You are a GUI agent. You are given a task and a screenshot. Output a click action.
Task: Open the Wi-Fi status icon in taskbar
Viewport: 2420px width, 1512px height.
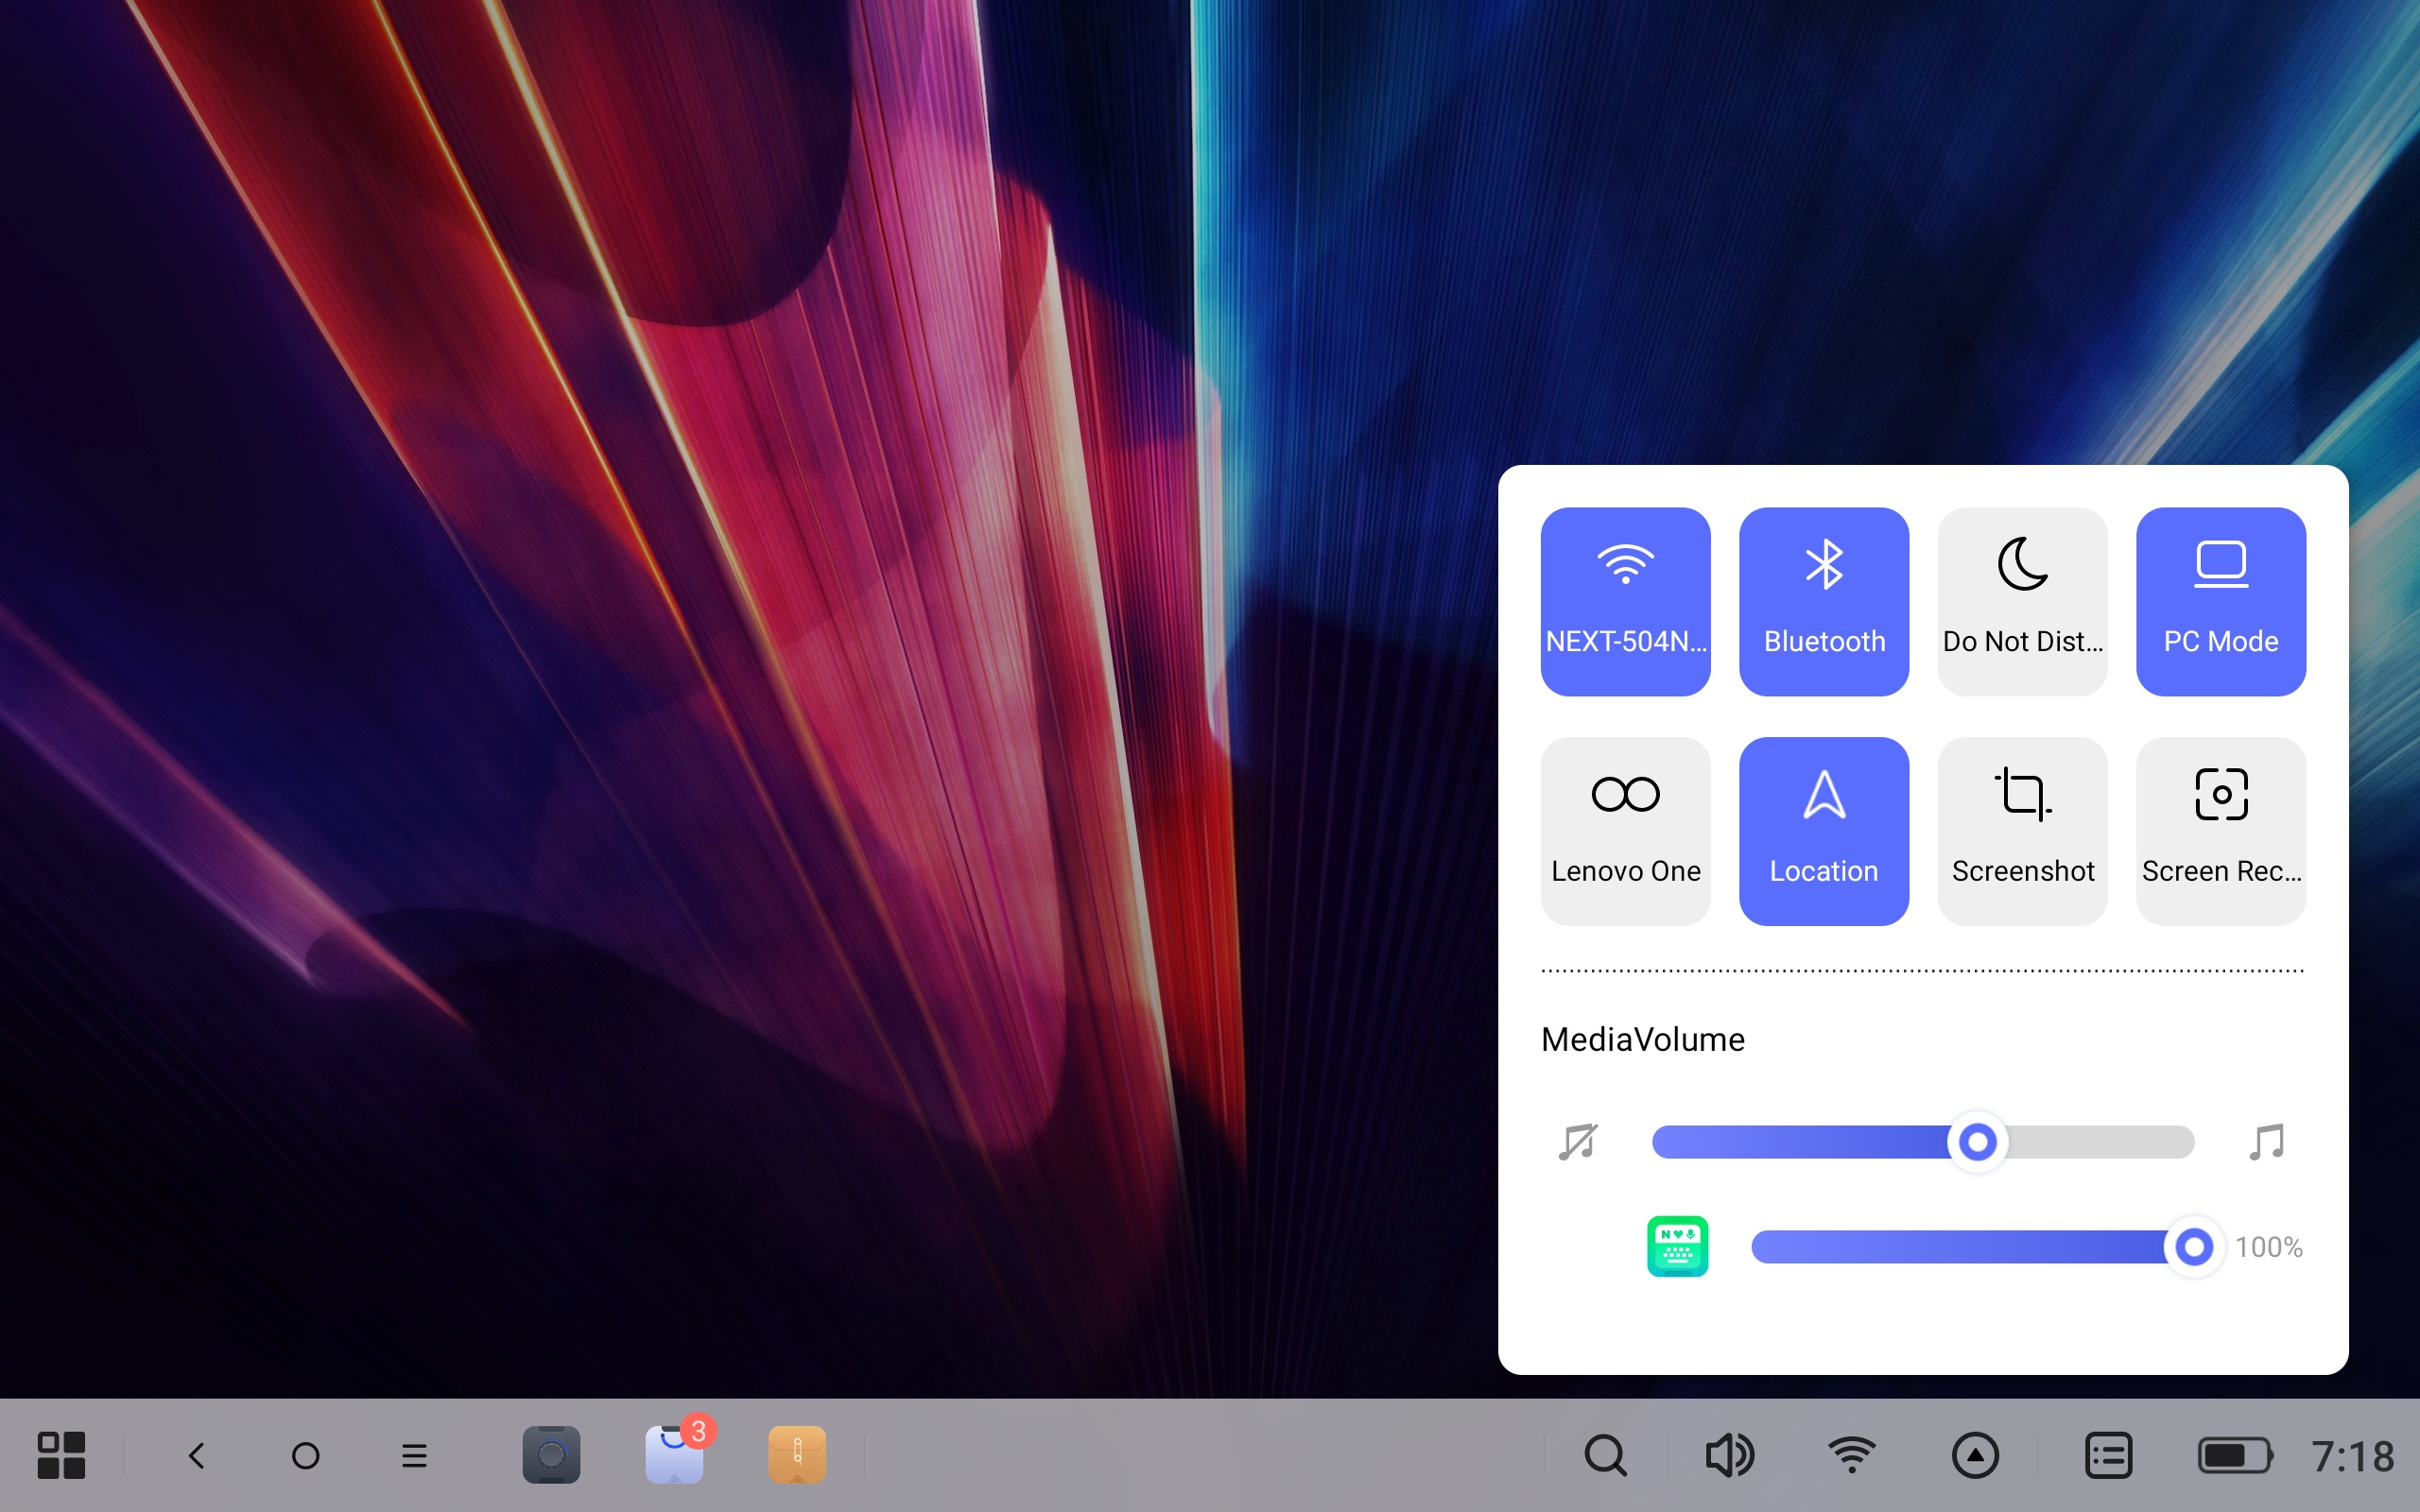pos(1851,1455)
